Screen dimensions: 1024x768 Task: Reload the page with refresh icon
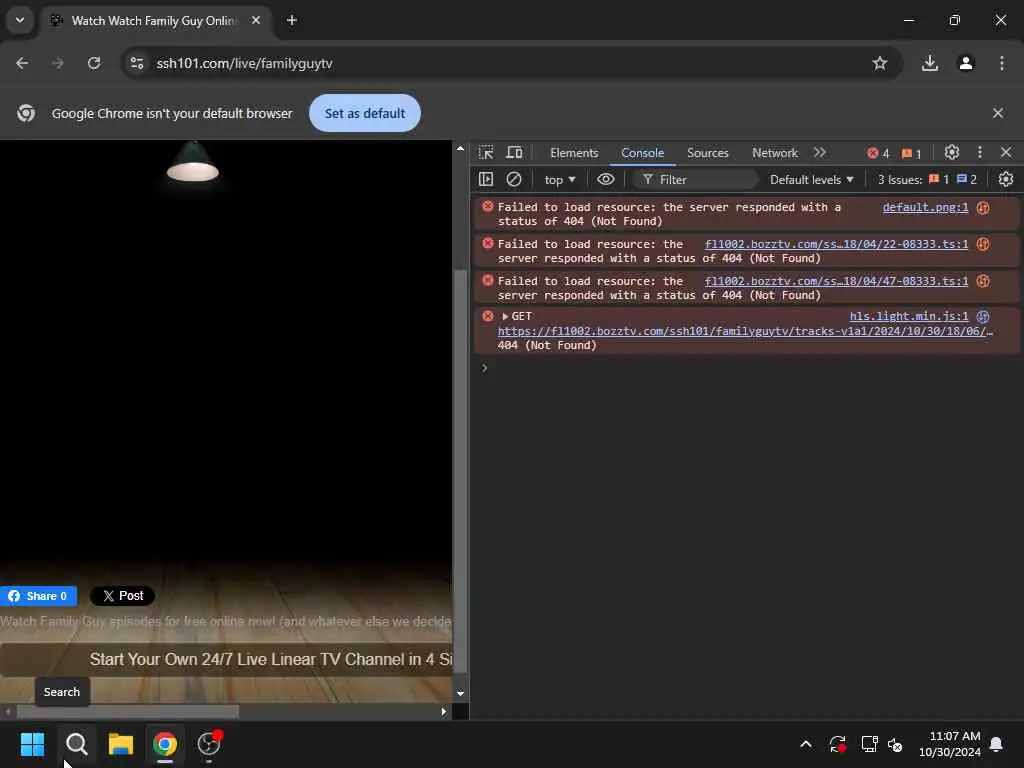coord(94,63)
